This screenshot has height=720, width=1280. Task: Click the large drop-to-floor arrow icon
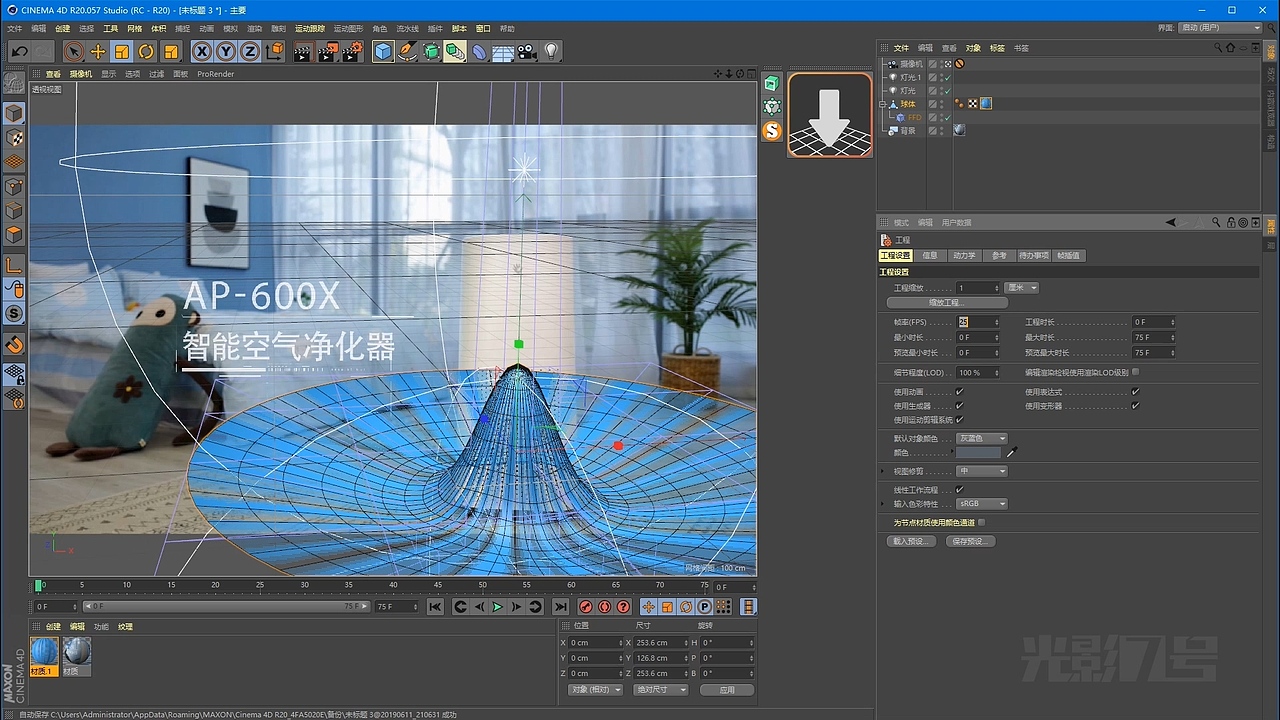tap(829, 115)
